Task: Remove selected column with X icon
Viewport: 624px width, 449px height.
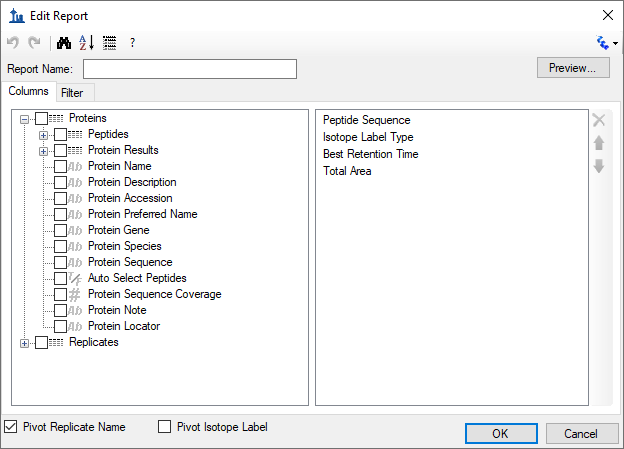Action: [599, 120]
